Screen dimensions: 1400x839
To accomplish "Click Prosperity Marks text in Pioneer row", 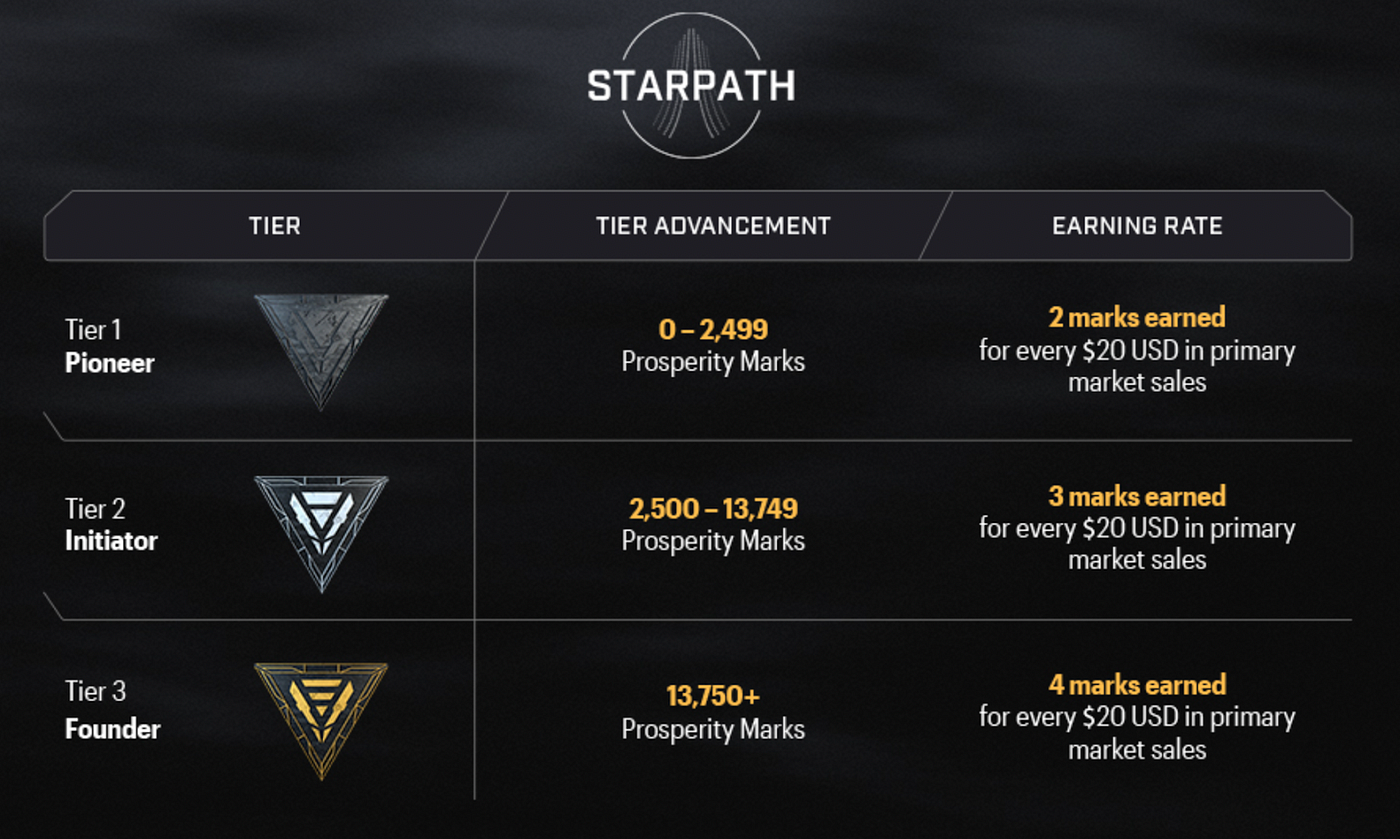I will 713,361.
